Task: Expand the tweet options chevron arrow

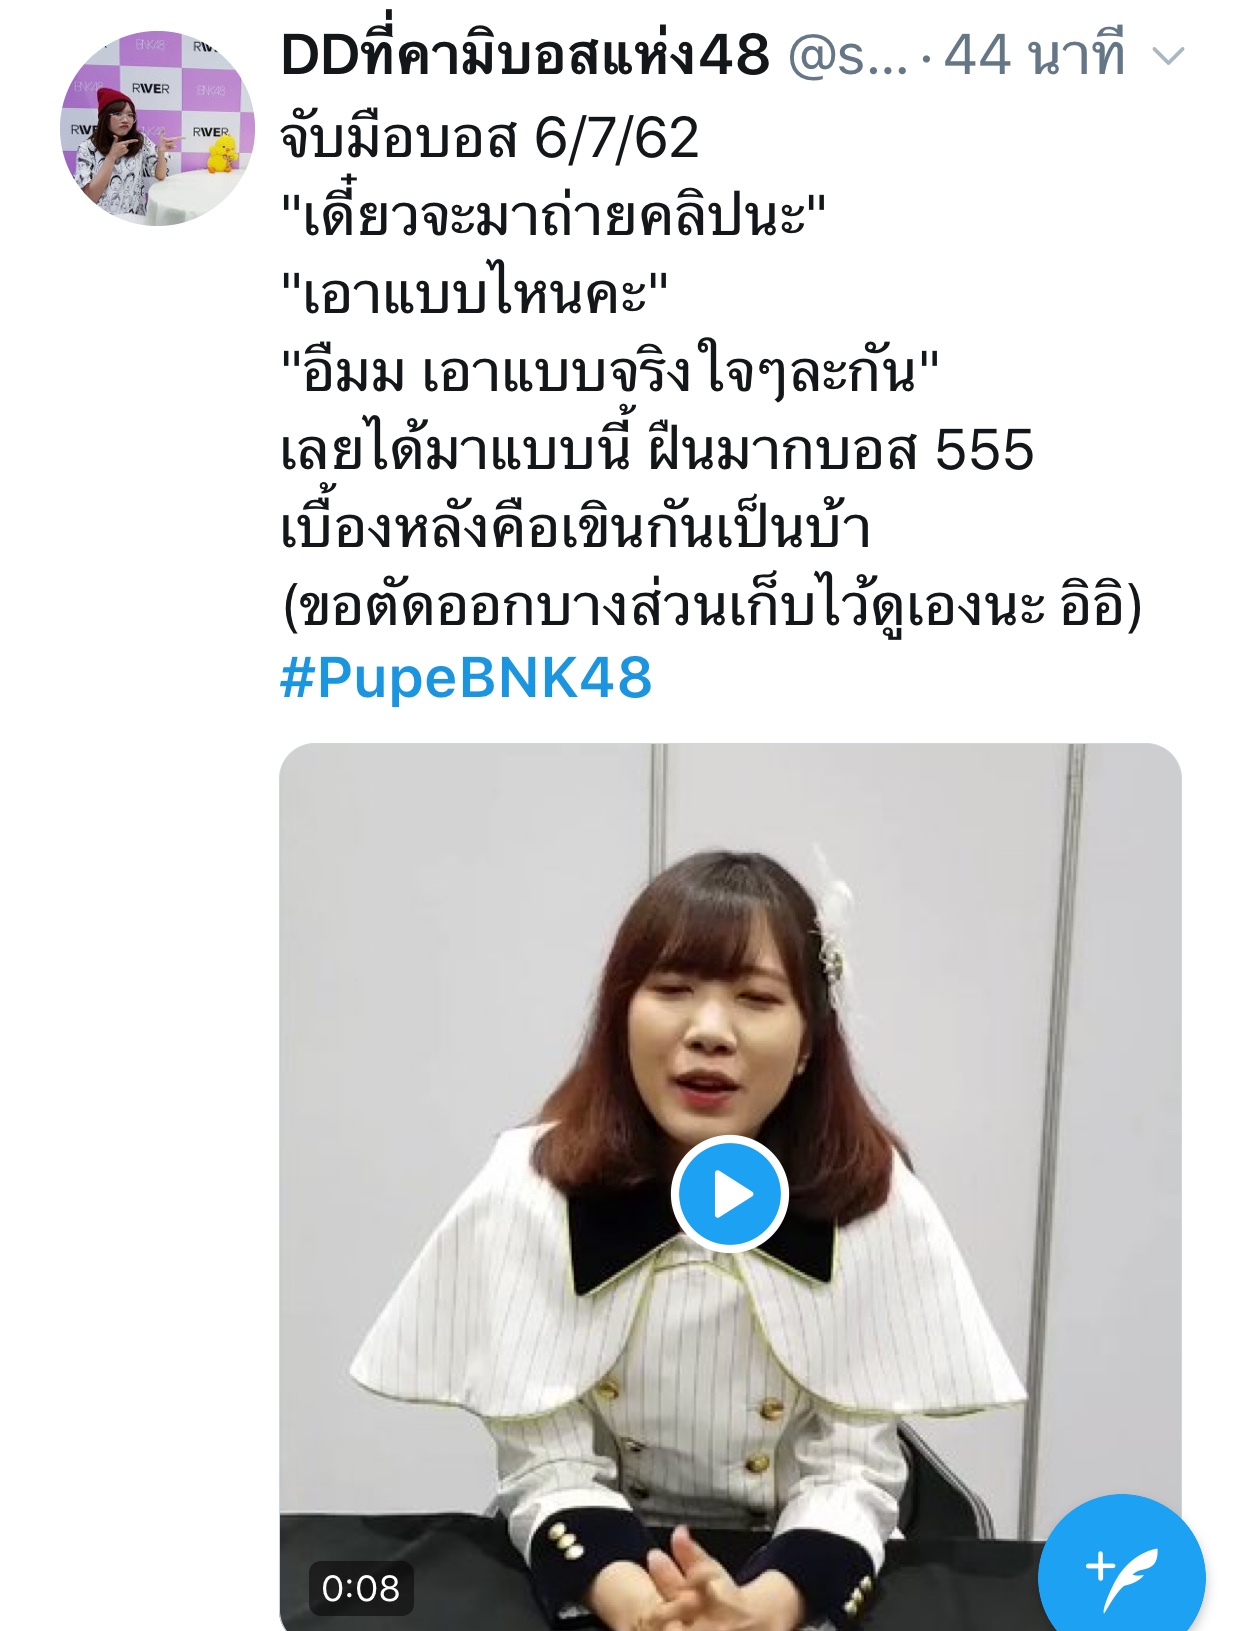Action: 1168,56
